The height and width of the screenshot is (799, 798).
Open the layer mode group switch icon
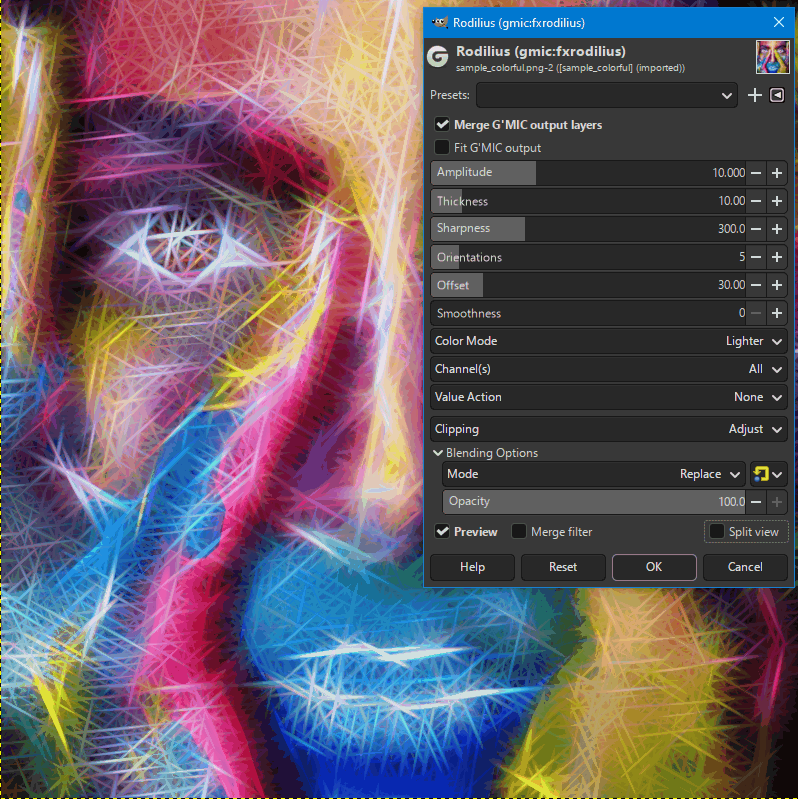(768, 474)
